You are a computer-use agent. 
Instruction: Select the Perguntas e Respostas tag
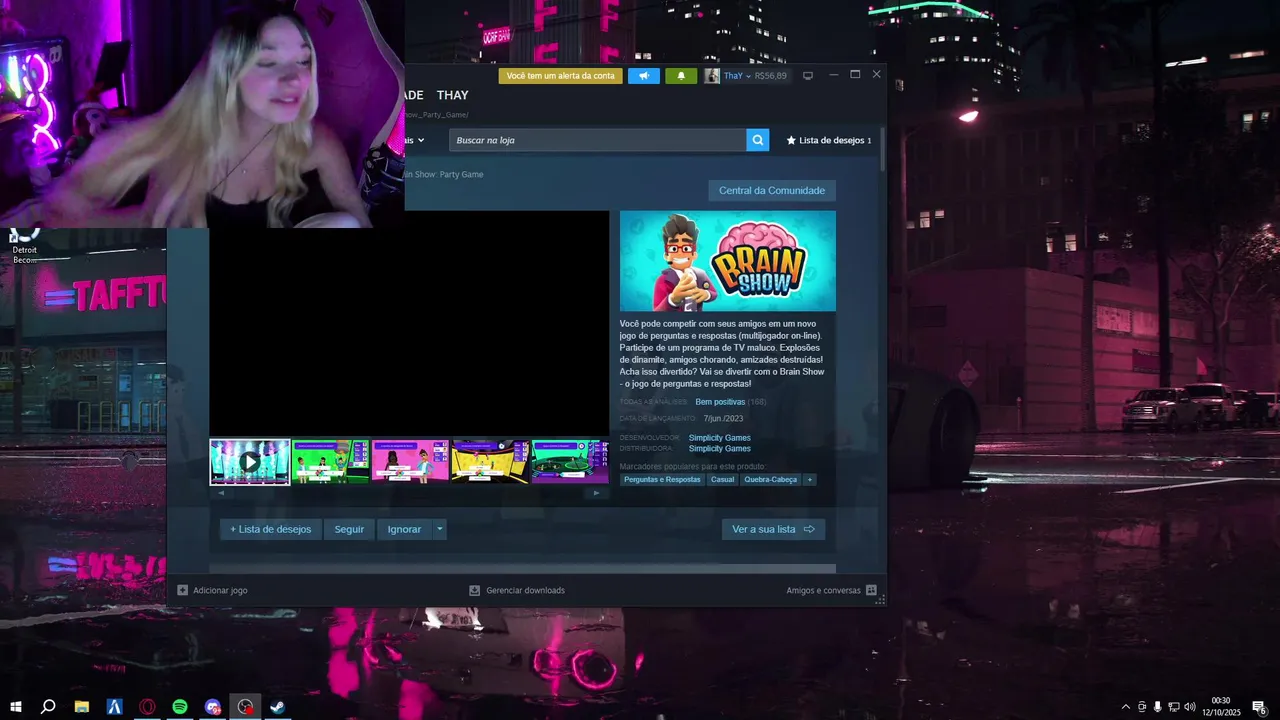662,480
